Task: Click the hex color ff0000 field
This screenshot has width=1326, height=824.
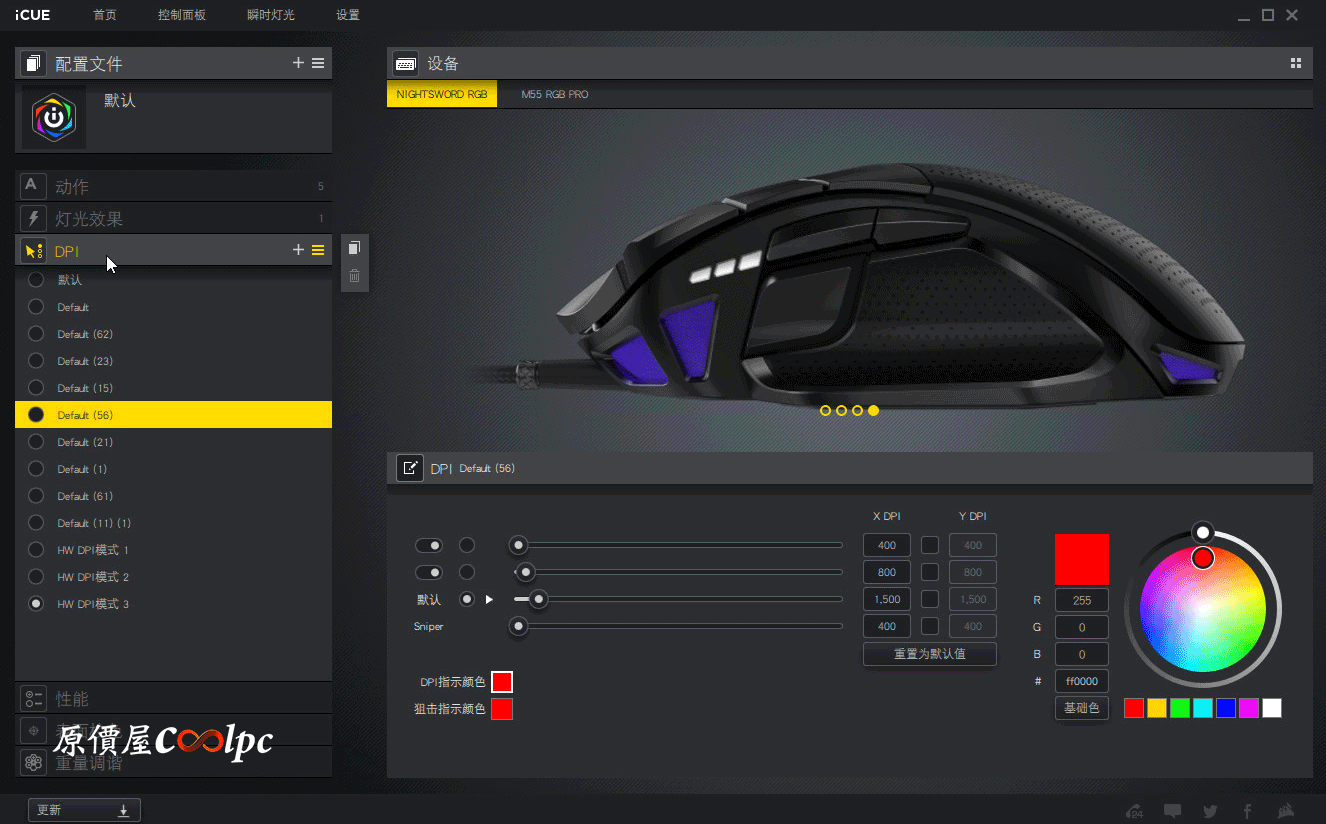Action: [1082, 681]
